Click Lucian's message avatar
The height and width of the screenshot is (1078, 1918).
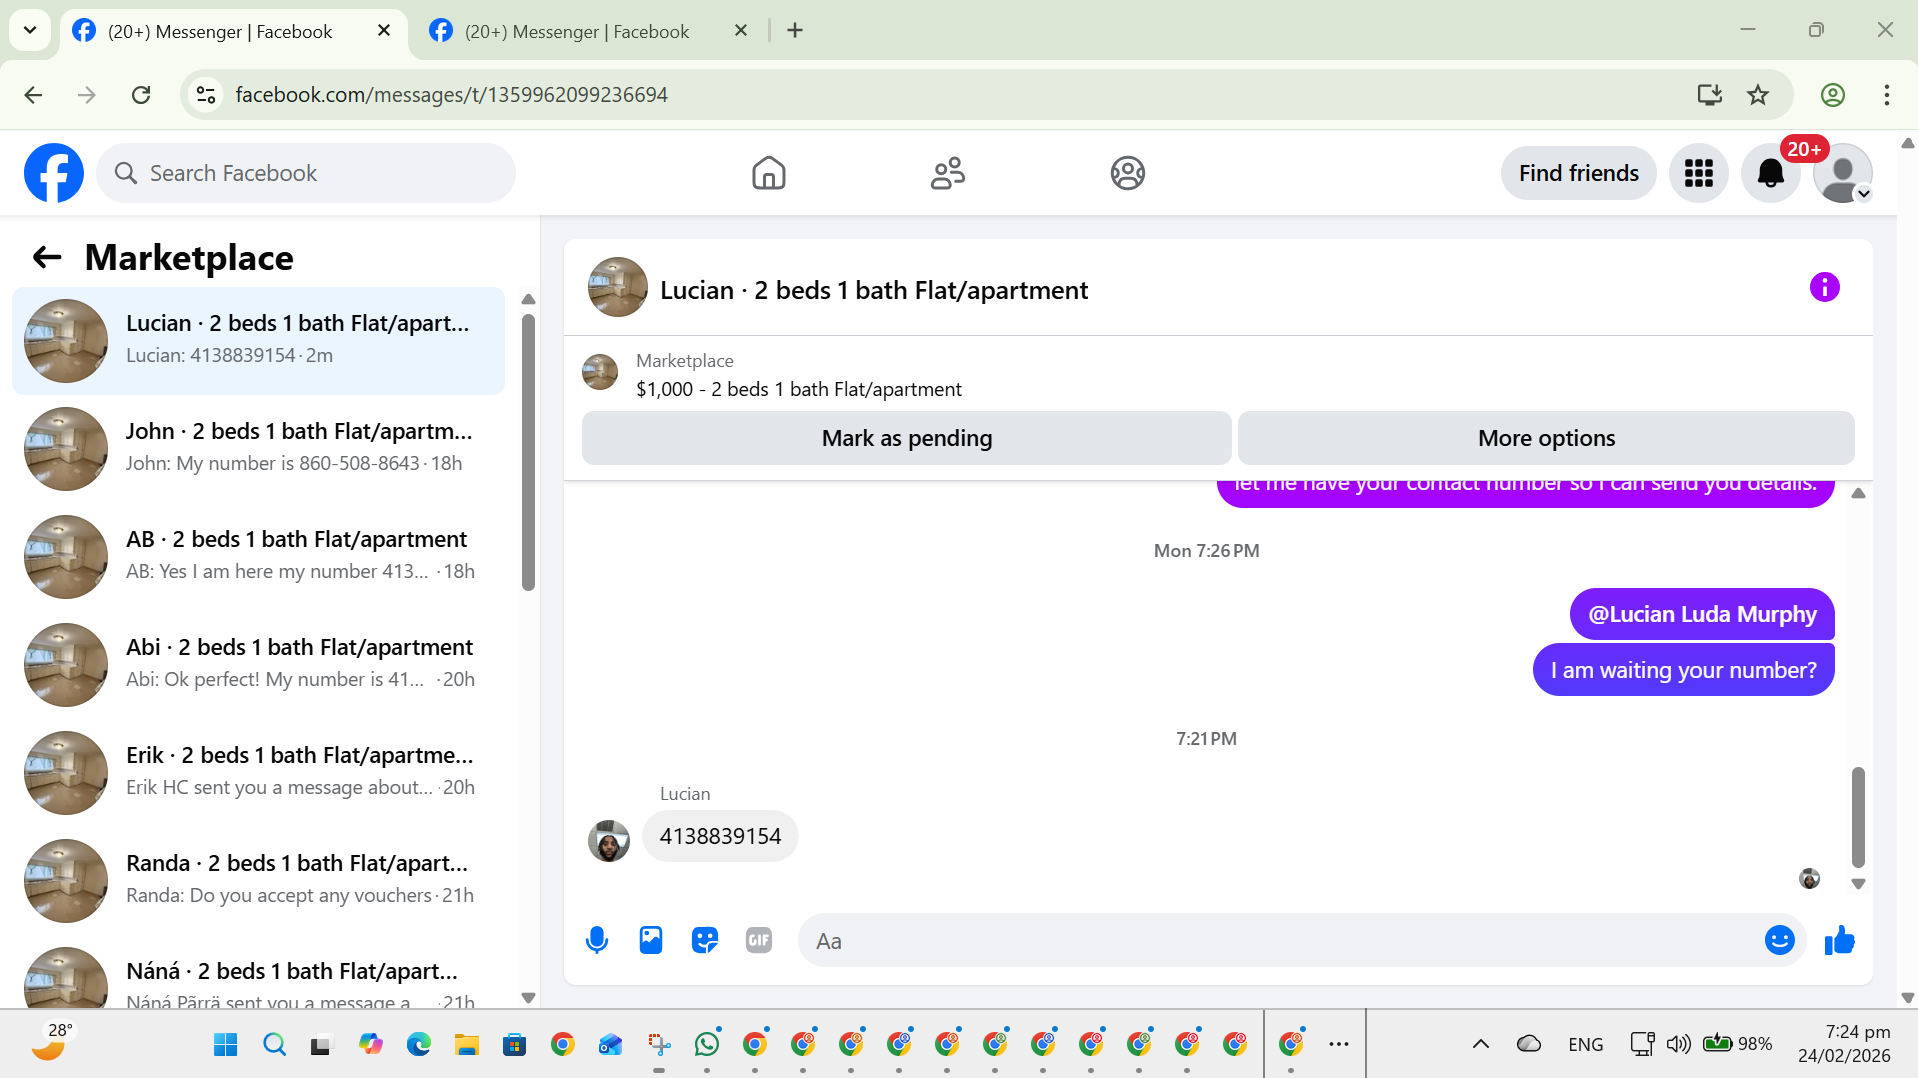pyautogui.click(x=609, y=841)
